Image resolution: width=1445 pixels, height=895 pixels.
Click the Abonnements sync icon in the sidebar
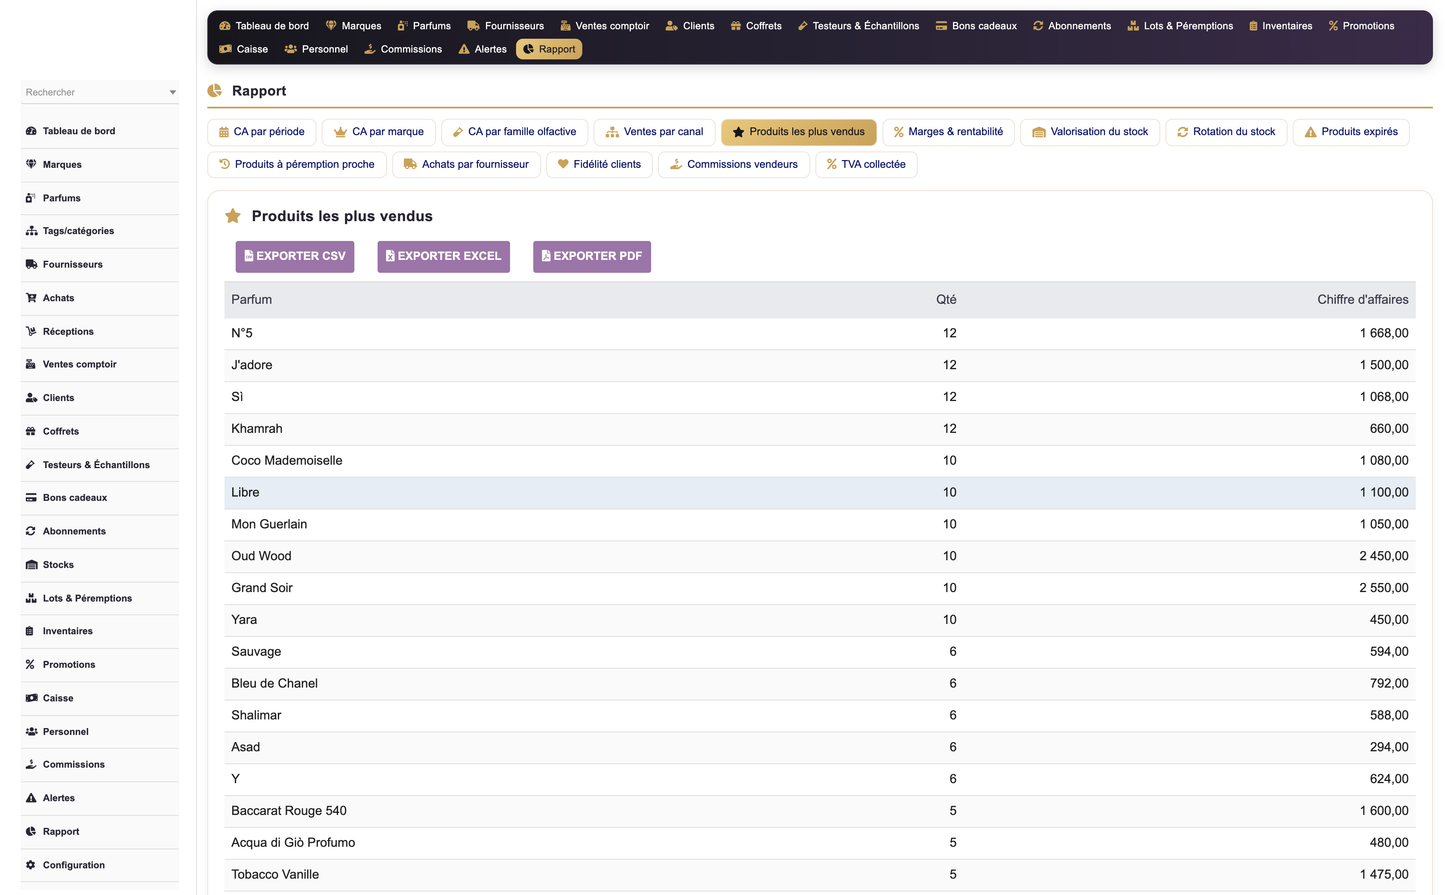pyautogui.click(x=31, y=531)
